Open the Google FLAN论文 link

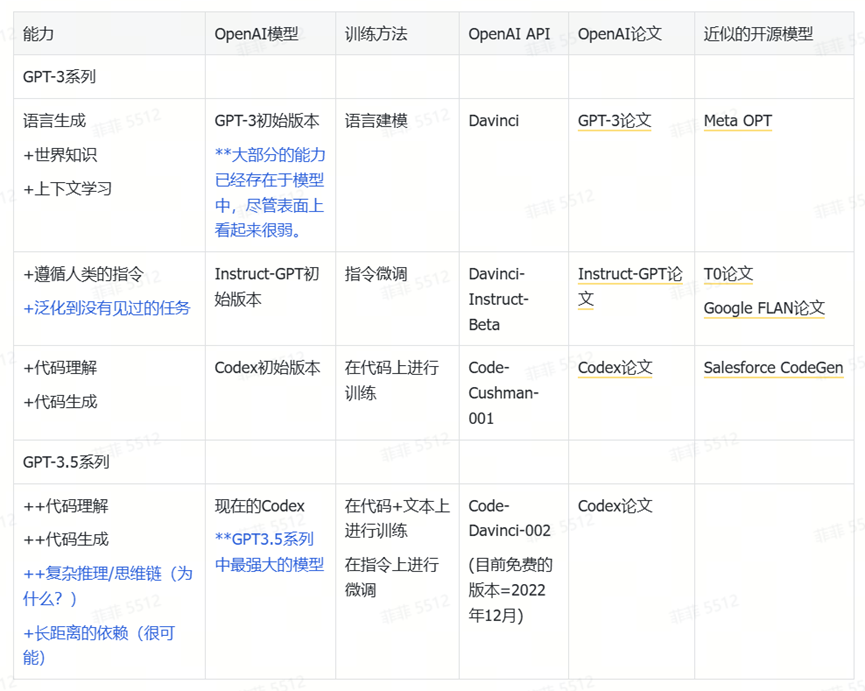pyautogui.click(x=765, y=307)
